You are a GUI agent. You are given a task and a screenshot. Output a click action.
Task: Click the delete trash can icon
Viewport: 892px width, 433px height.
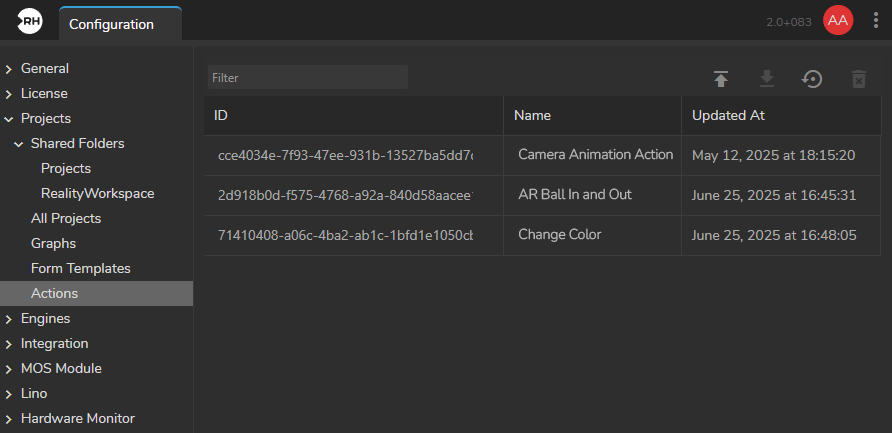coord(858,79)
